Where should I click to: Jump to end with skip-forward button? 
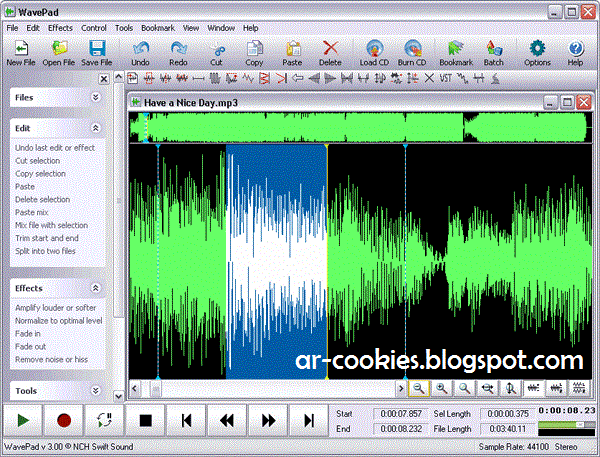click(x=308, y=420)
